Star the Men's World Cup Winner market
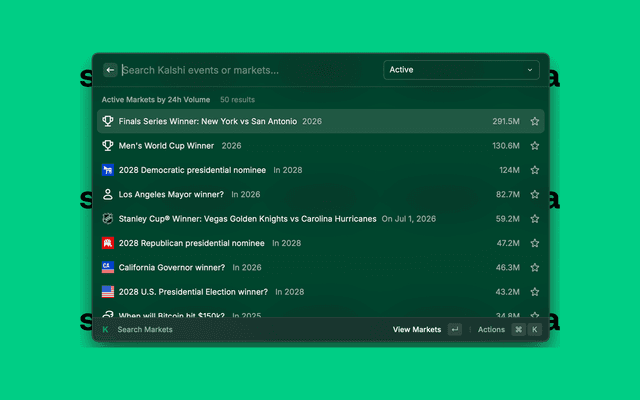 click(535, 146)
